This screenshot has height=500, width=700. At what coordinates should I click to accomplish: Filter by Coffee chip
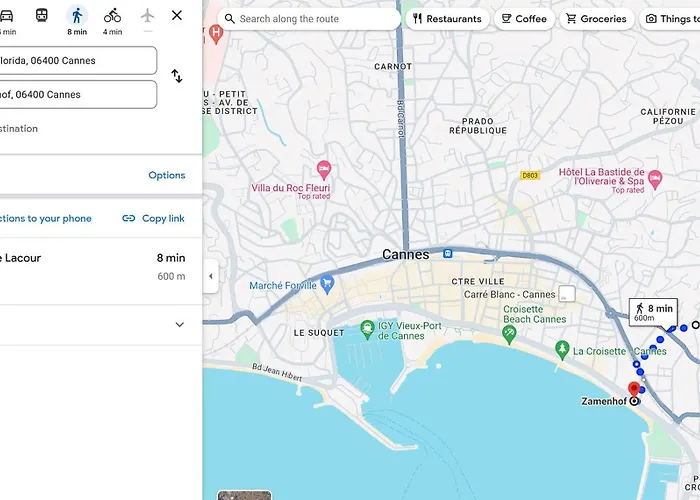pos(524,19)
